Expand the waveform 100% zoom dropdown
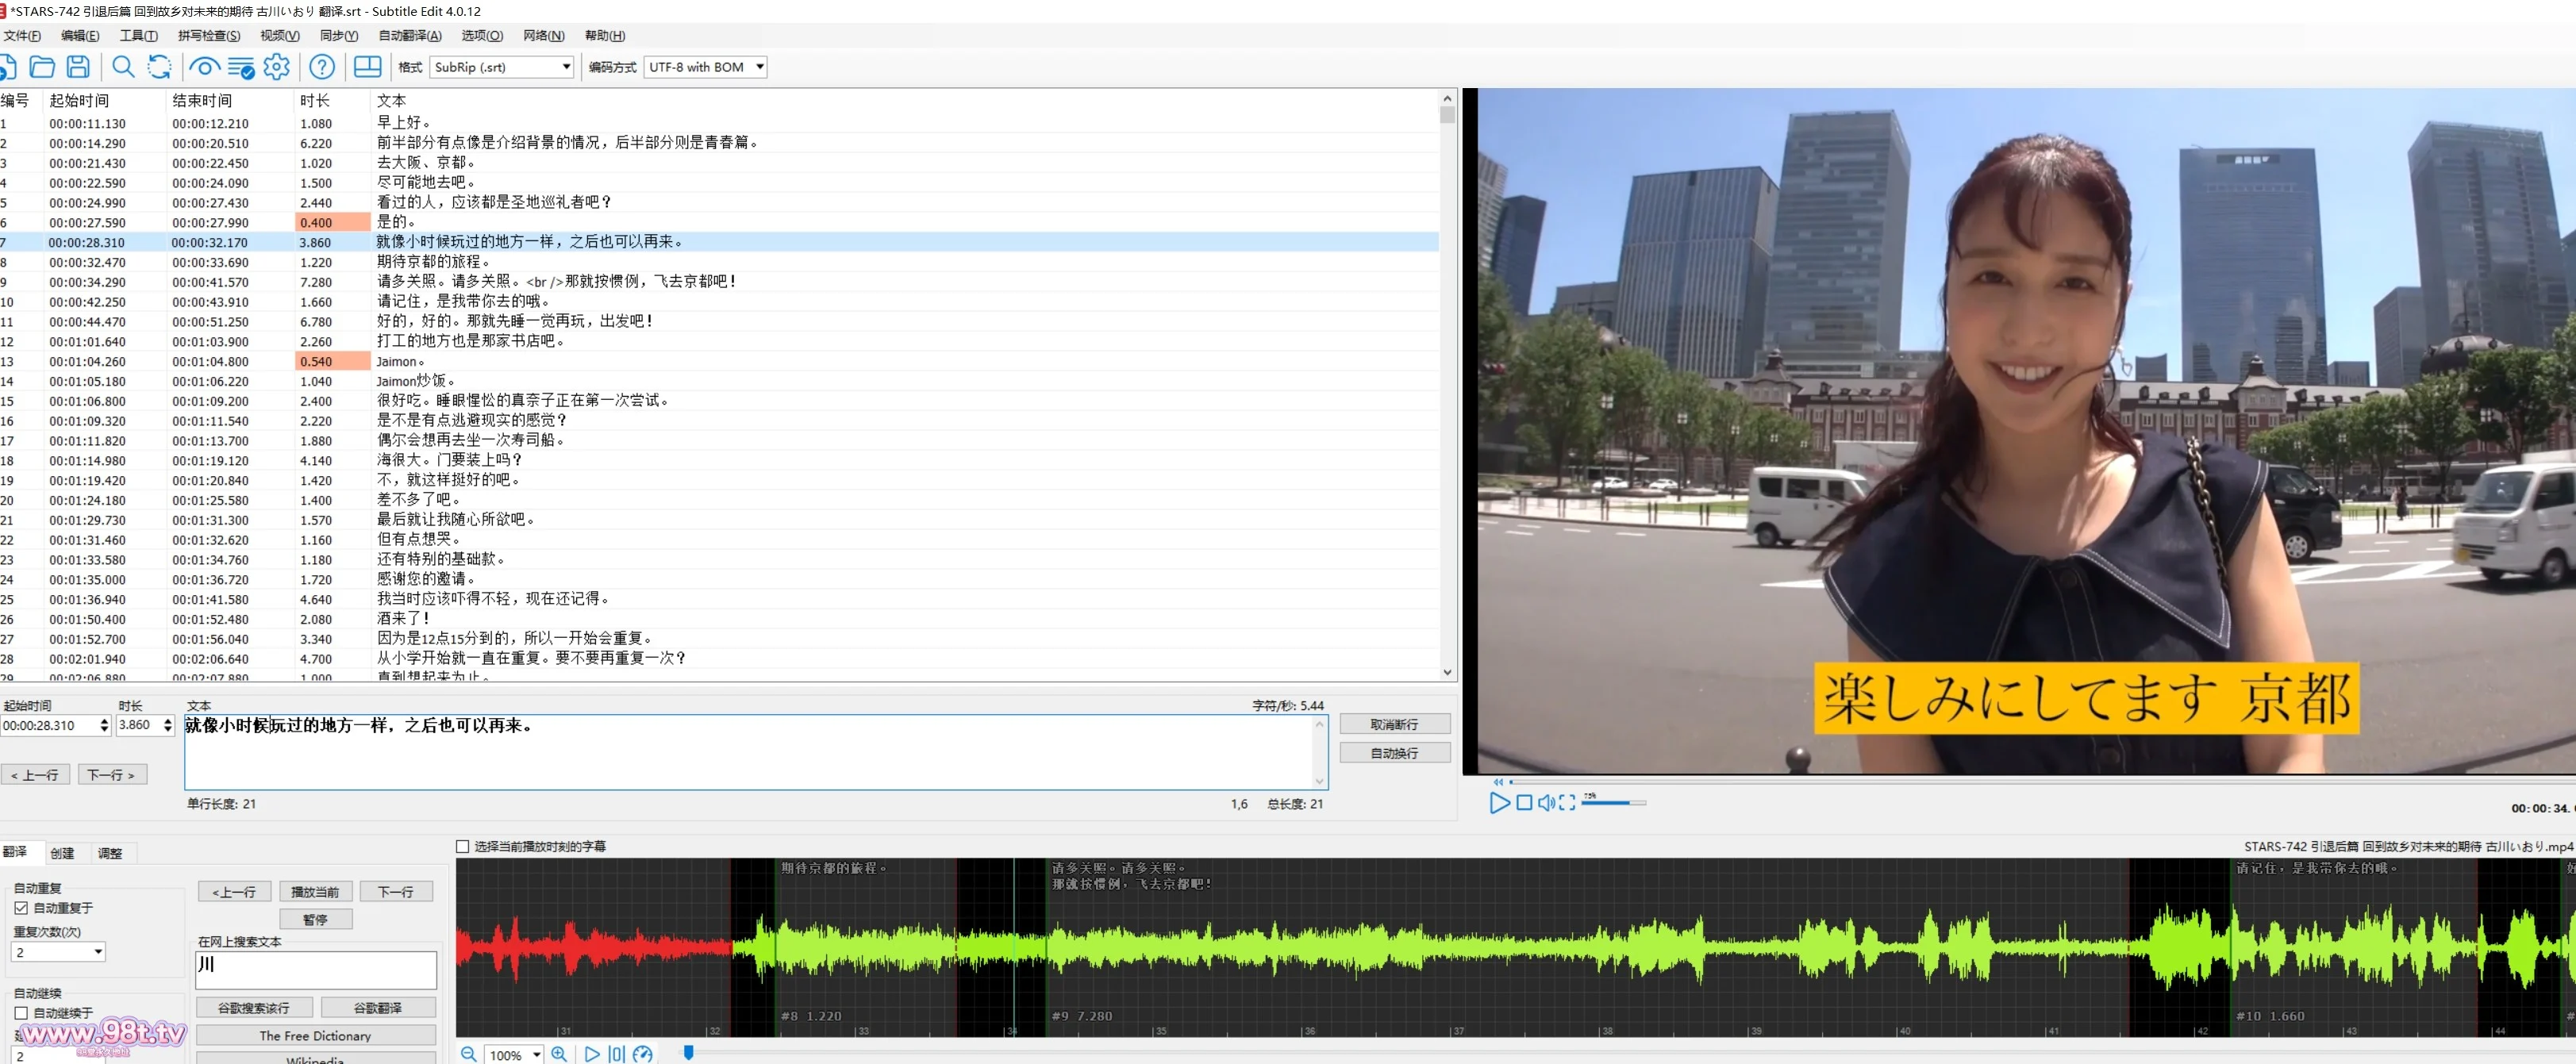The height and width of the screenshot is (1064, 2576). [537, 1054]
